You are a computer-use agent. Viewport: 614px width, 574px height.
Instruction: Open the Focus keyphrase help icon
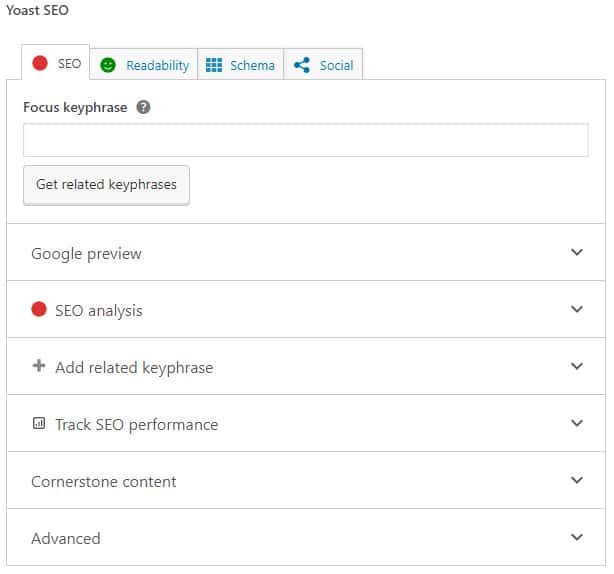coord(143,107)
